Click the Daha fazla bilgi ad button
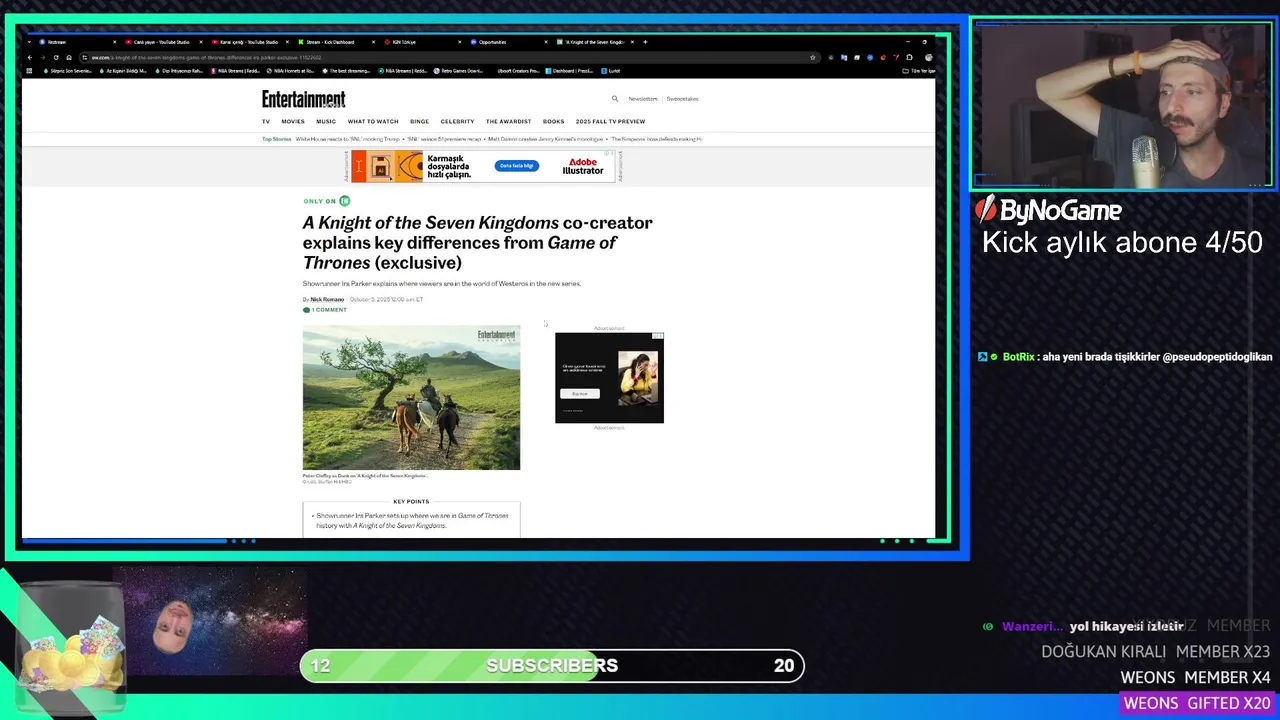 coord(517,166)
